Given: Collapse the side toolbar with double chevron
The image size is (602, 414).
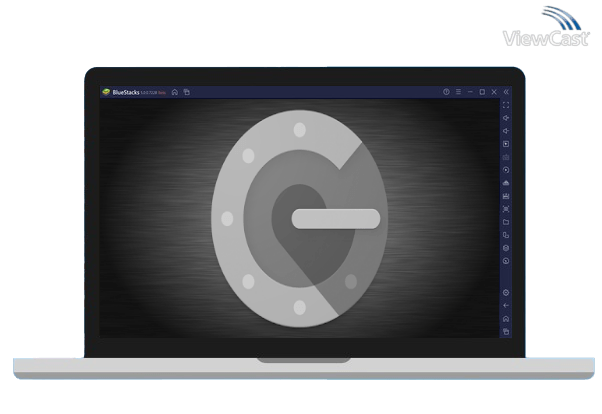Looking at the screenshot, I should 506,92.
